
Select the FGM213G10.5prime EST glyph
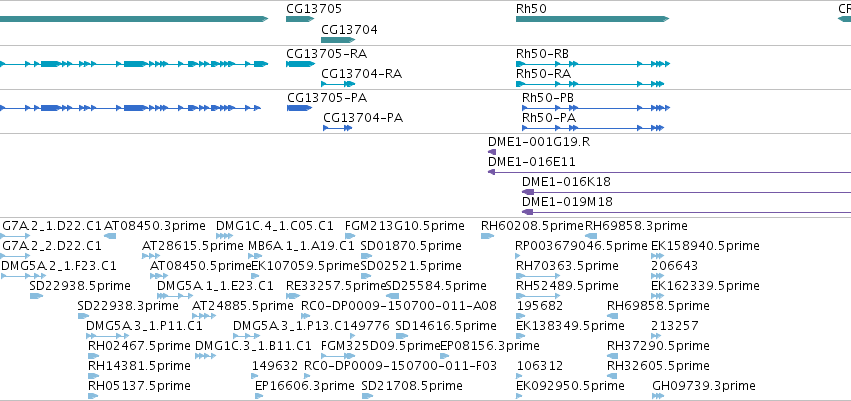point(350,236)
